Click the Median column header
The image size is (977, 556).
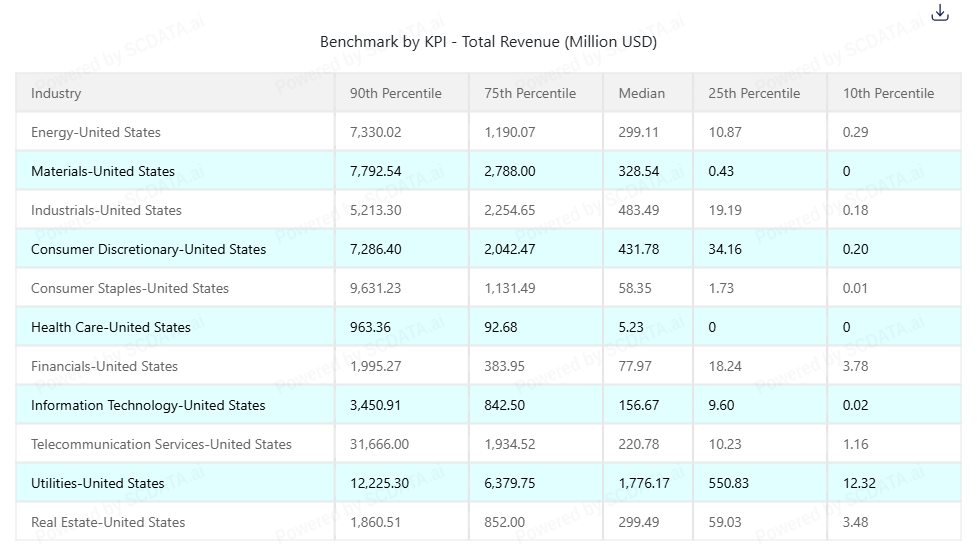point(641,93)
